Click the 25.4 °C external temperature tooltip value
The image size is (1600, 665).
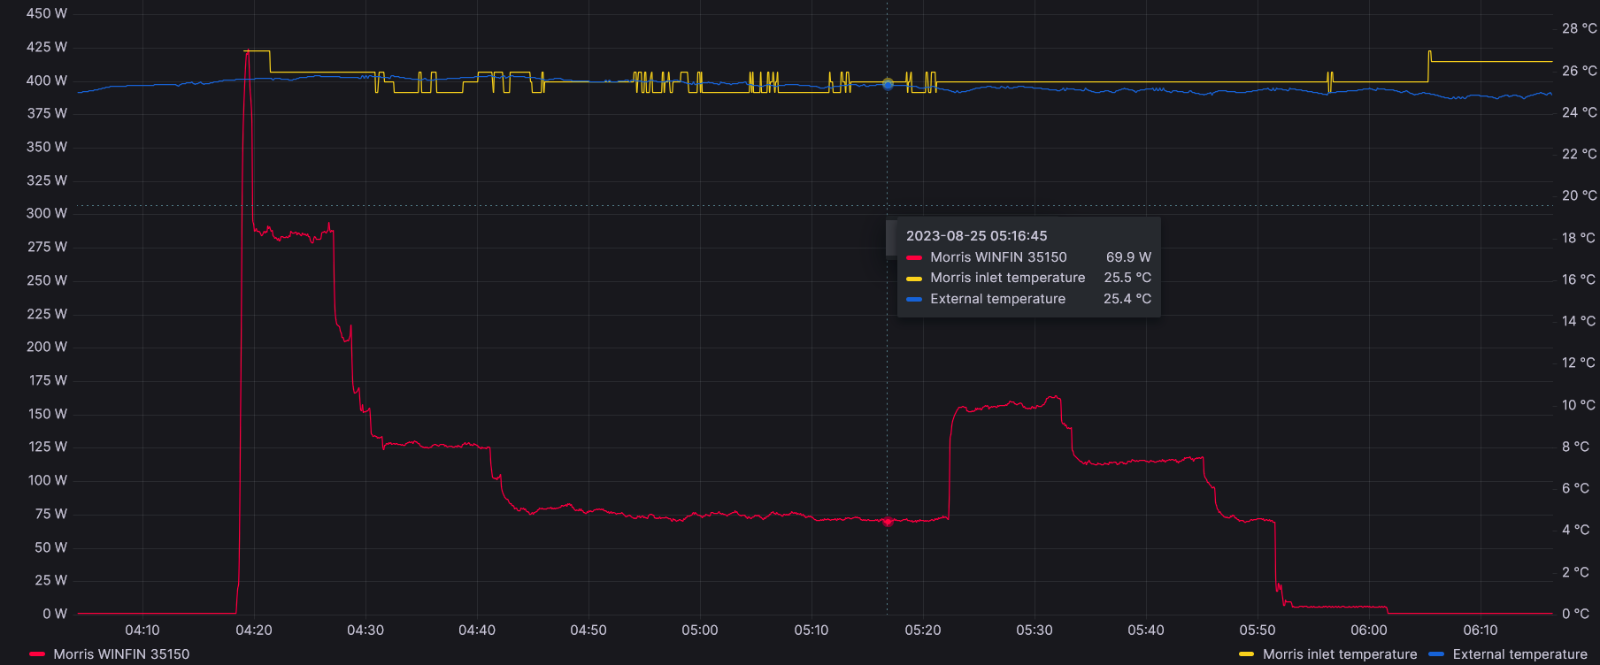click(x=1127, y=299)
